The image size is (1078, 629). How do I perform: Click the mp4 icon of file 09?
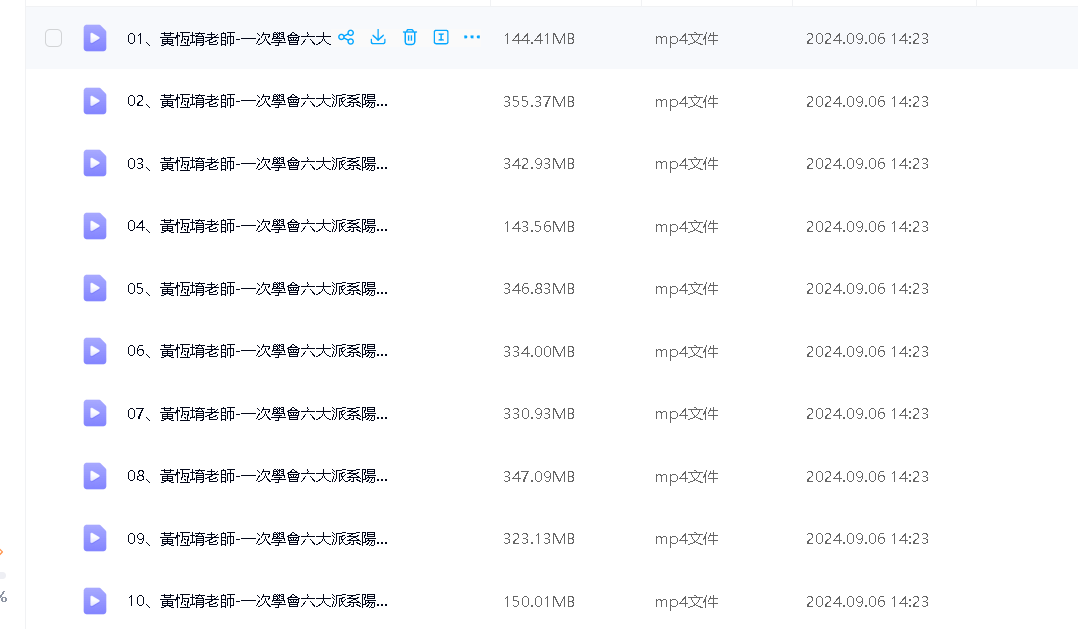pos(95,538)
